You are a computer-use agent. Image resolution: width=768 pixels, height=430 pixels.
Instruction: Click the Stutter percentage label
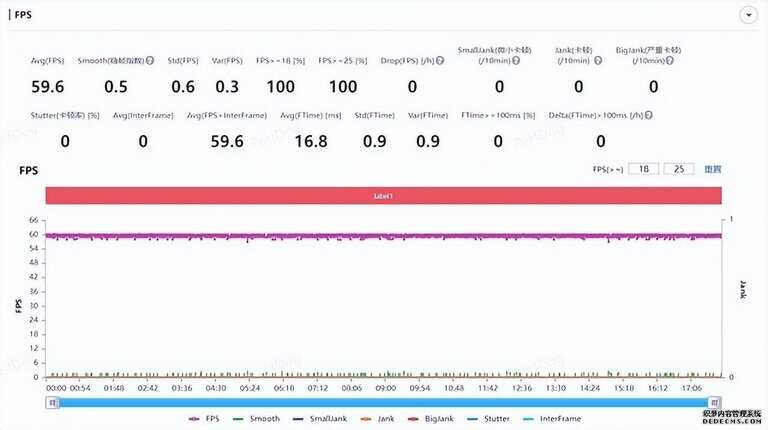coord(65,115)
